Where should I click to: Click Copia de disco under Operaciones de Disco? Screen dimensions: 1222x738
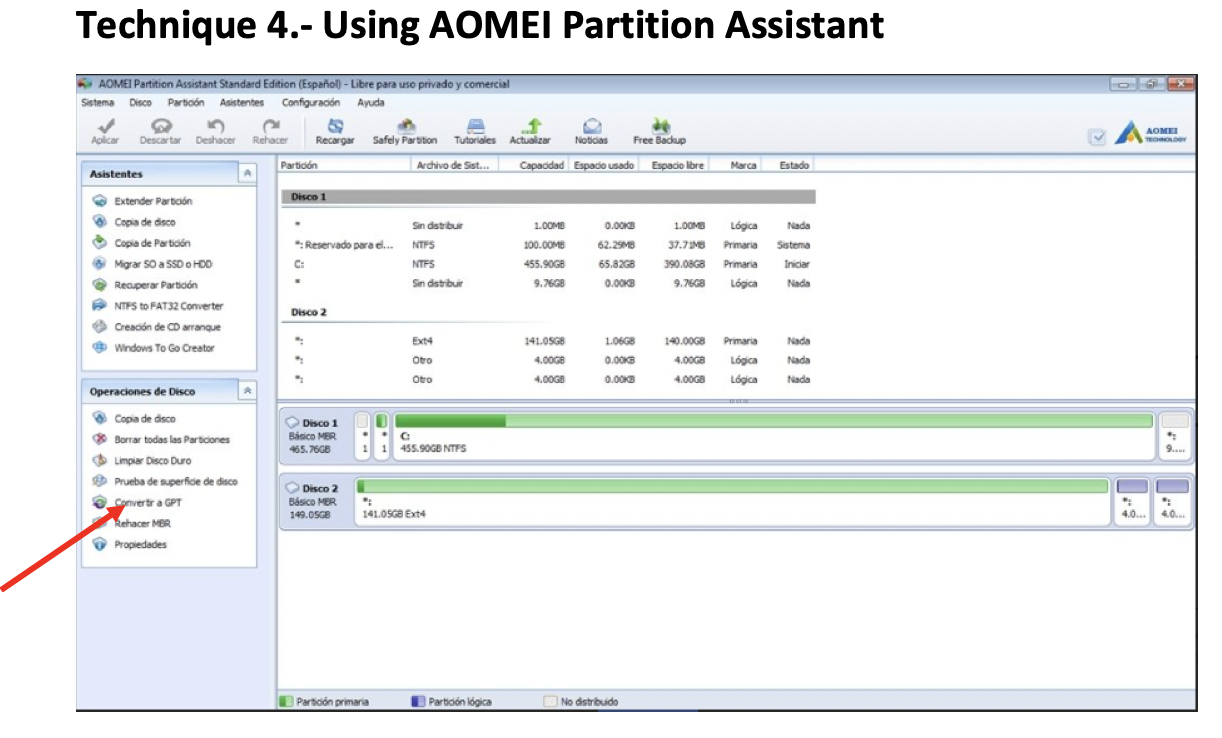click(144, 419)
